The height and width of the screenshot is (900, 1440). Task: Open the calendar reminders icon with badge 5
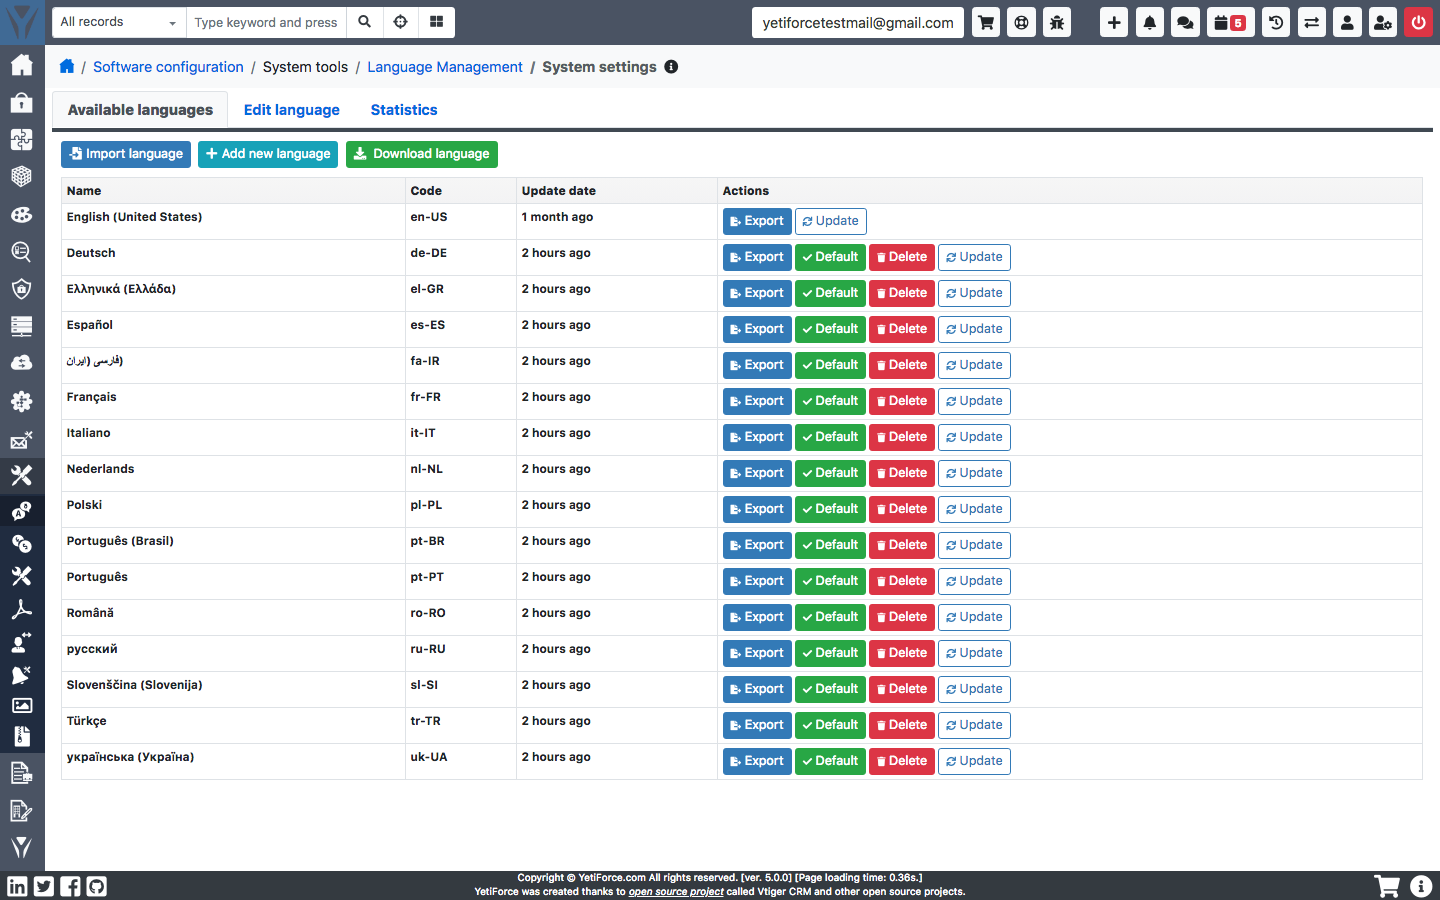(1230, 22)
